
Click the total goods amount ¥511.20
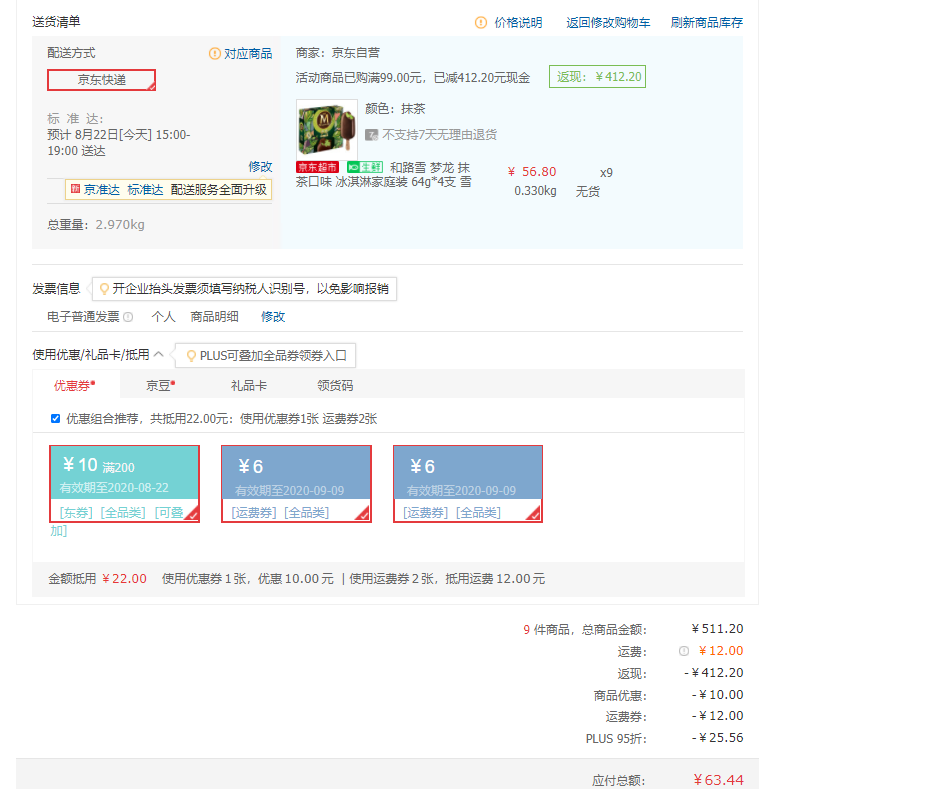pos(717,629)
